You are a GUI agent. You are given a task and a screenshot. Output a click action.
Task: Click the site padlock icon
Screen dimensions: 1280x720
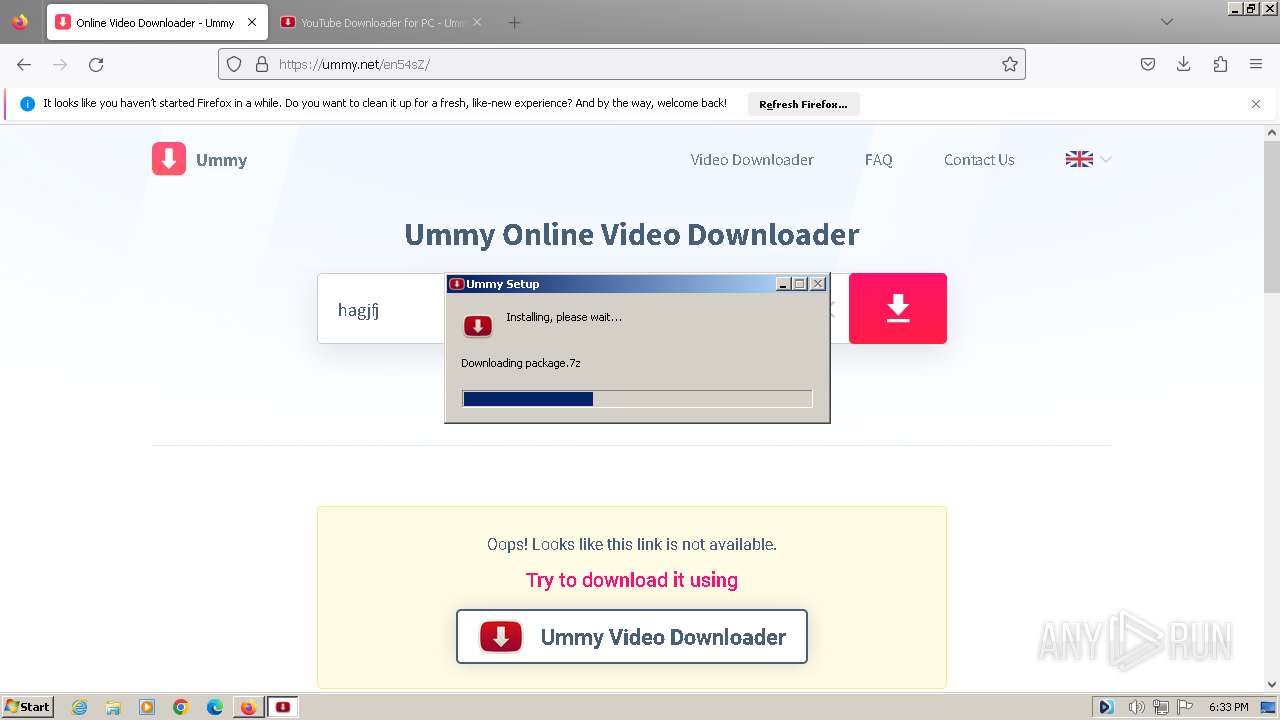[262, 64]
